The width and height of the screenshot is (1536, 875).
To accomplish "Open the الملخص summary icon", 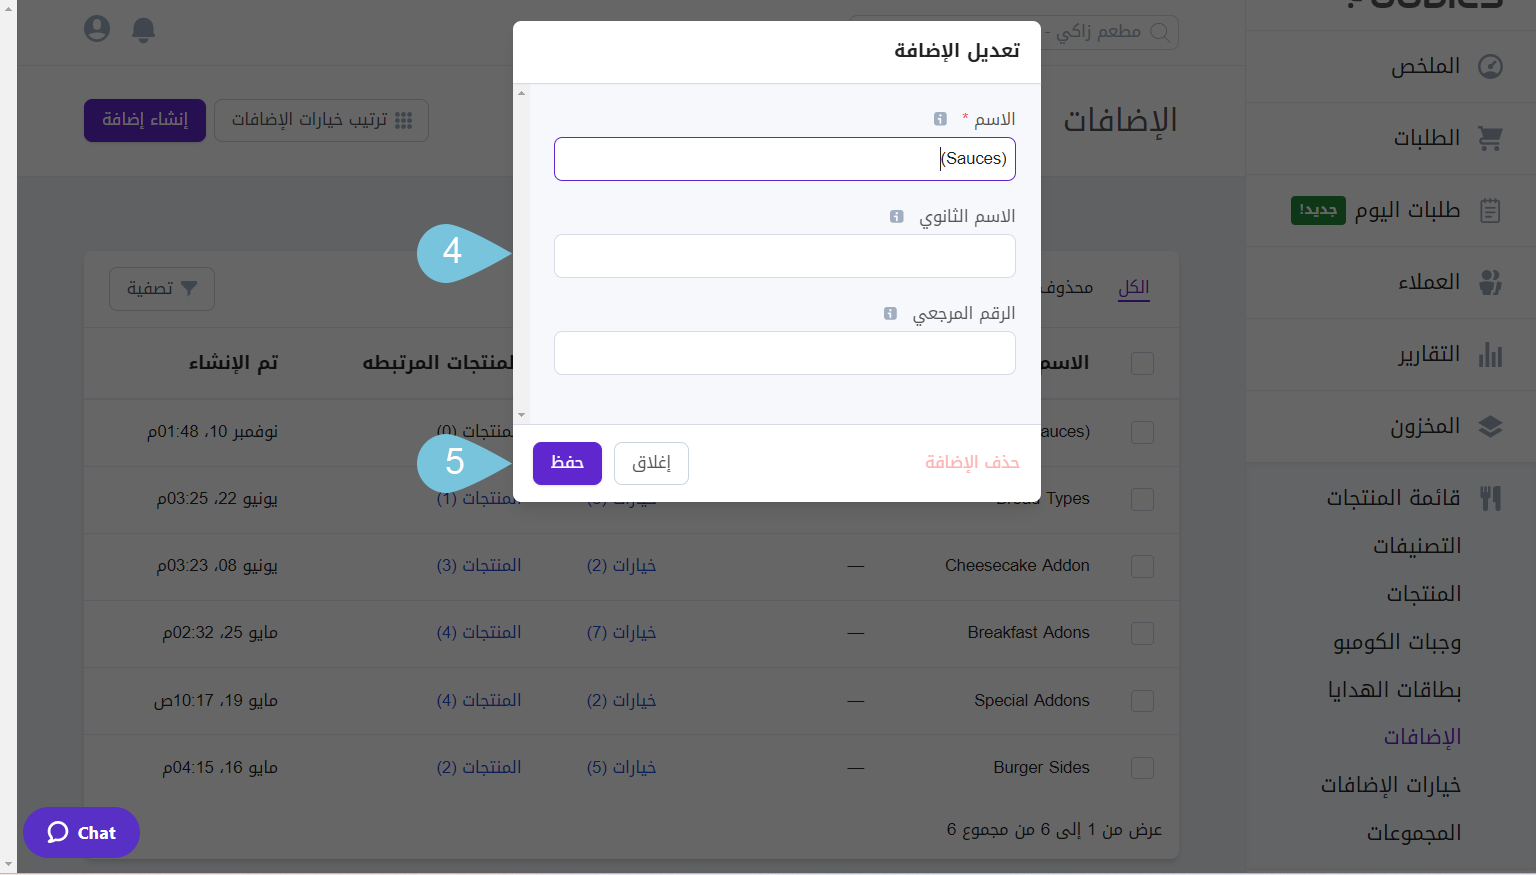I will tap(1489, 66).
